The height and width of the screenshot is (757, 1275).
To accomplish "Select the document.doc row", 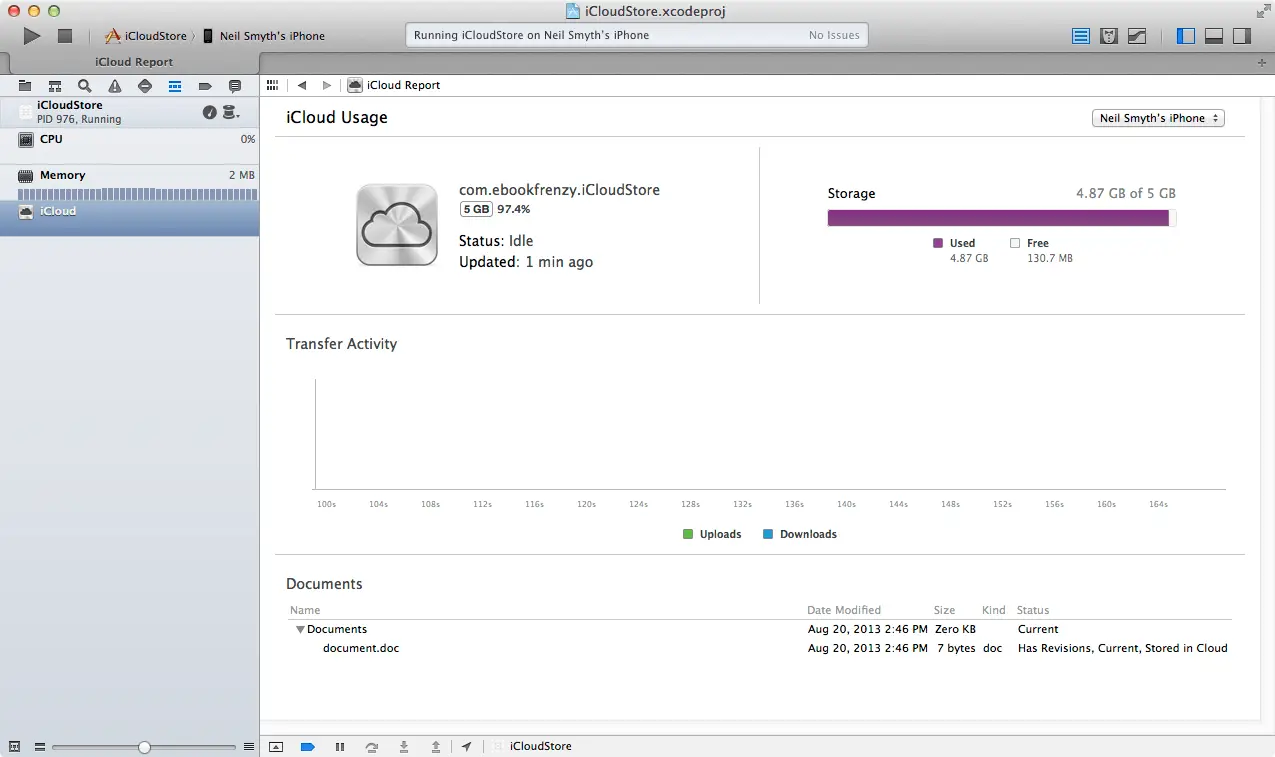I will [x=361, y=648].
